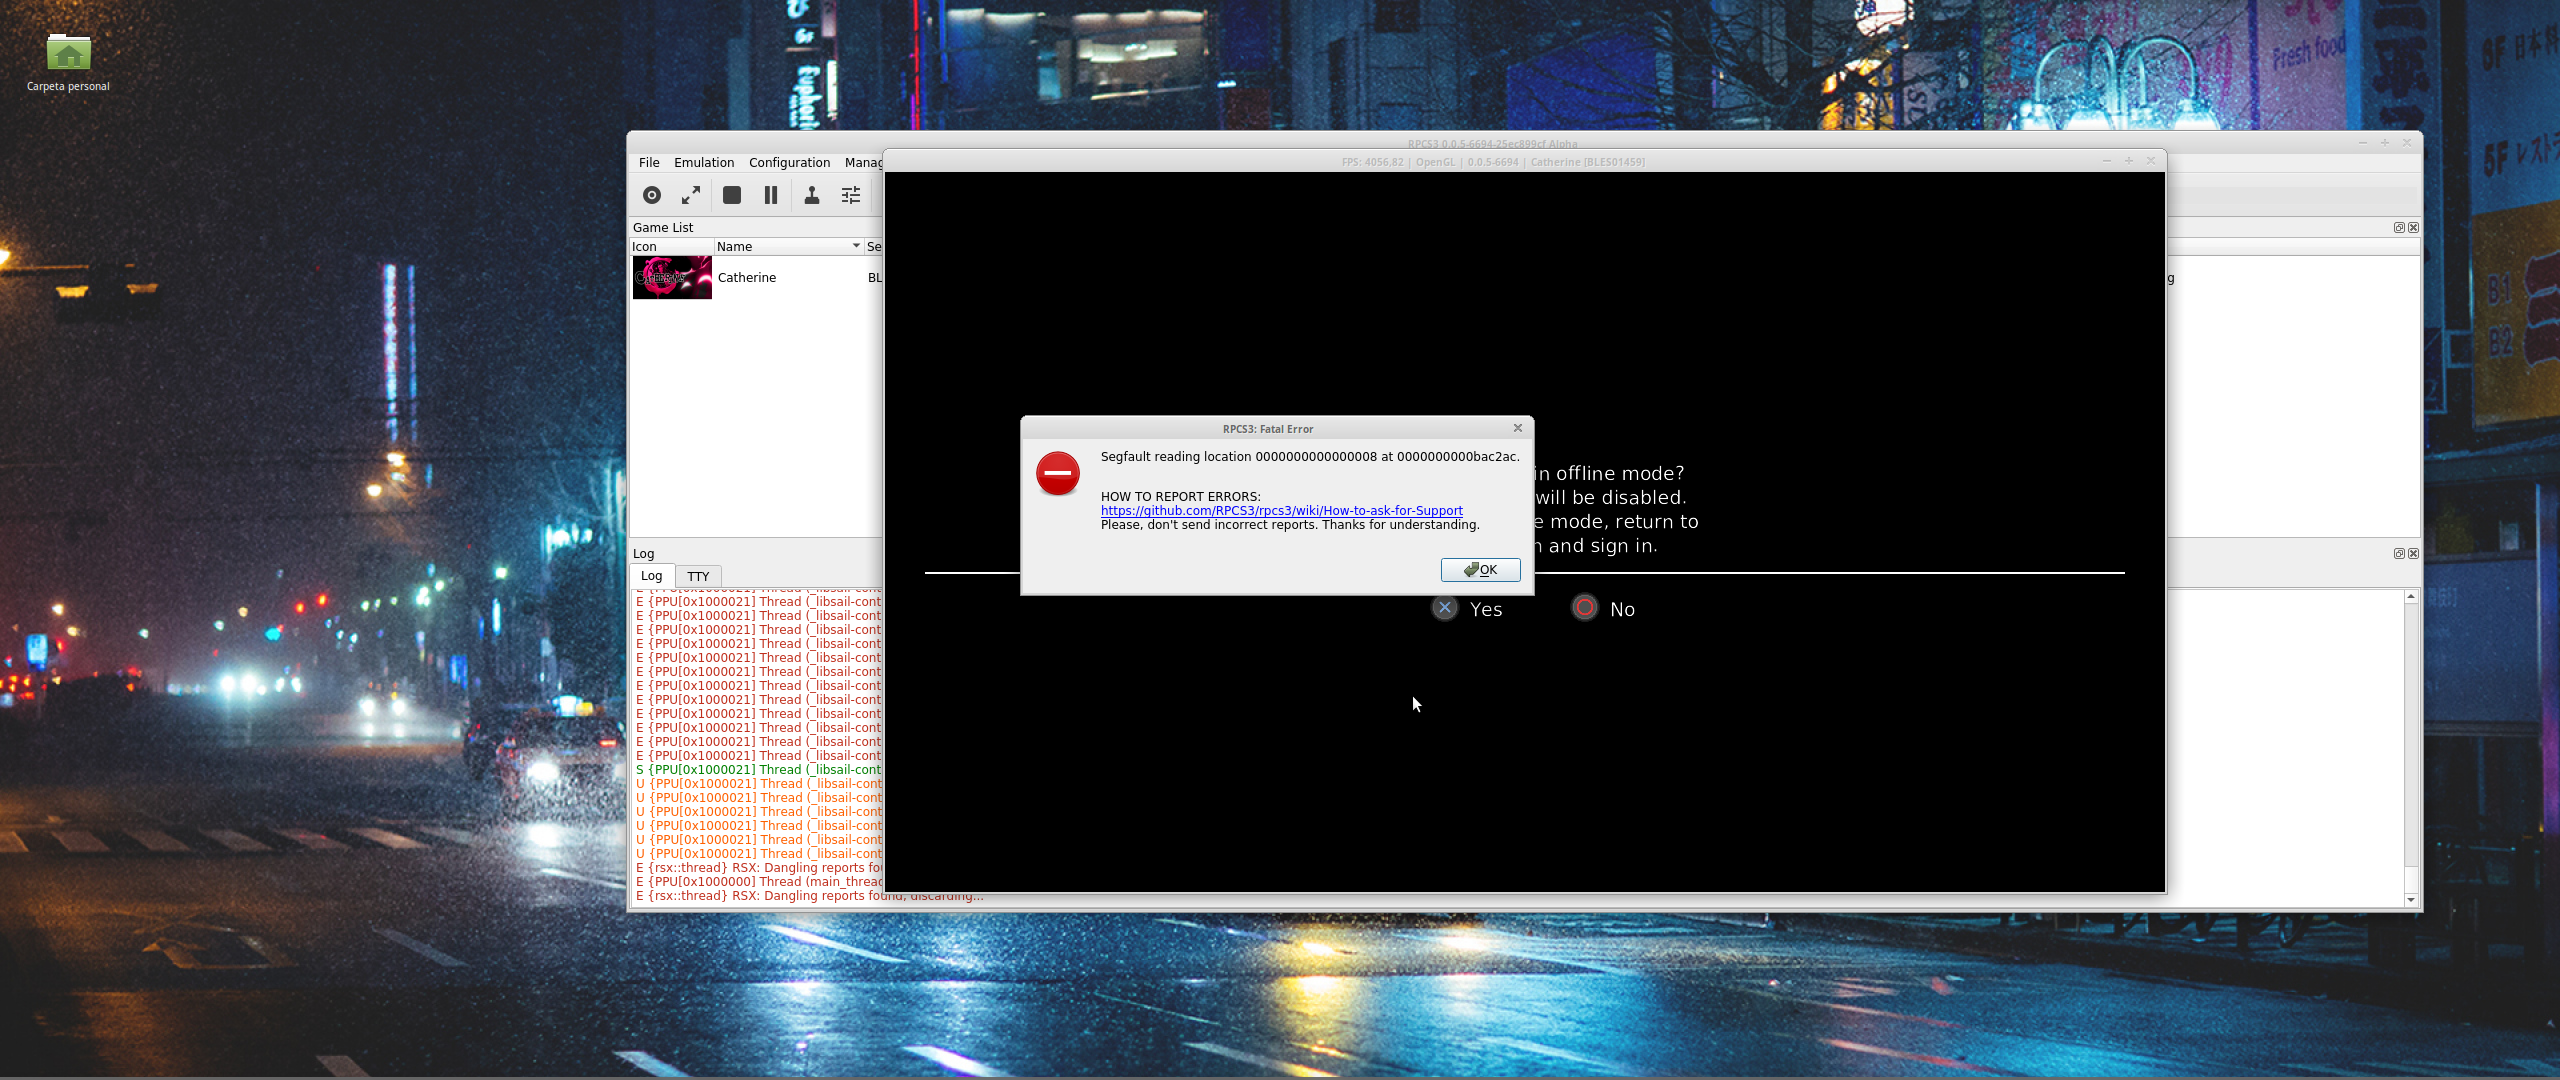Click the Boot disc icon in the toolbar
The width and height of the screenshot is (2560, 1080).
[x=651, y=195]
